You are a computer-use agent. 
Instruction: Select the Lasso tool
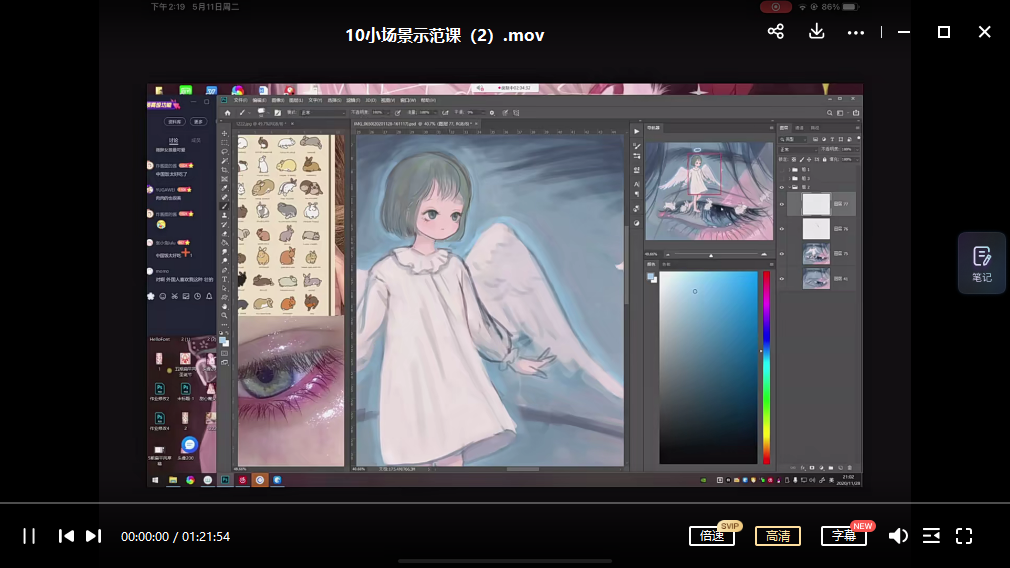[x=224, y=152]
